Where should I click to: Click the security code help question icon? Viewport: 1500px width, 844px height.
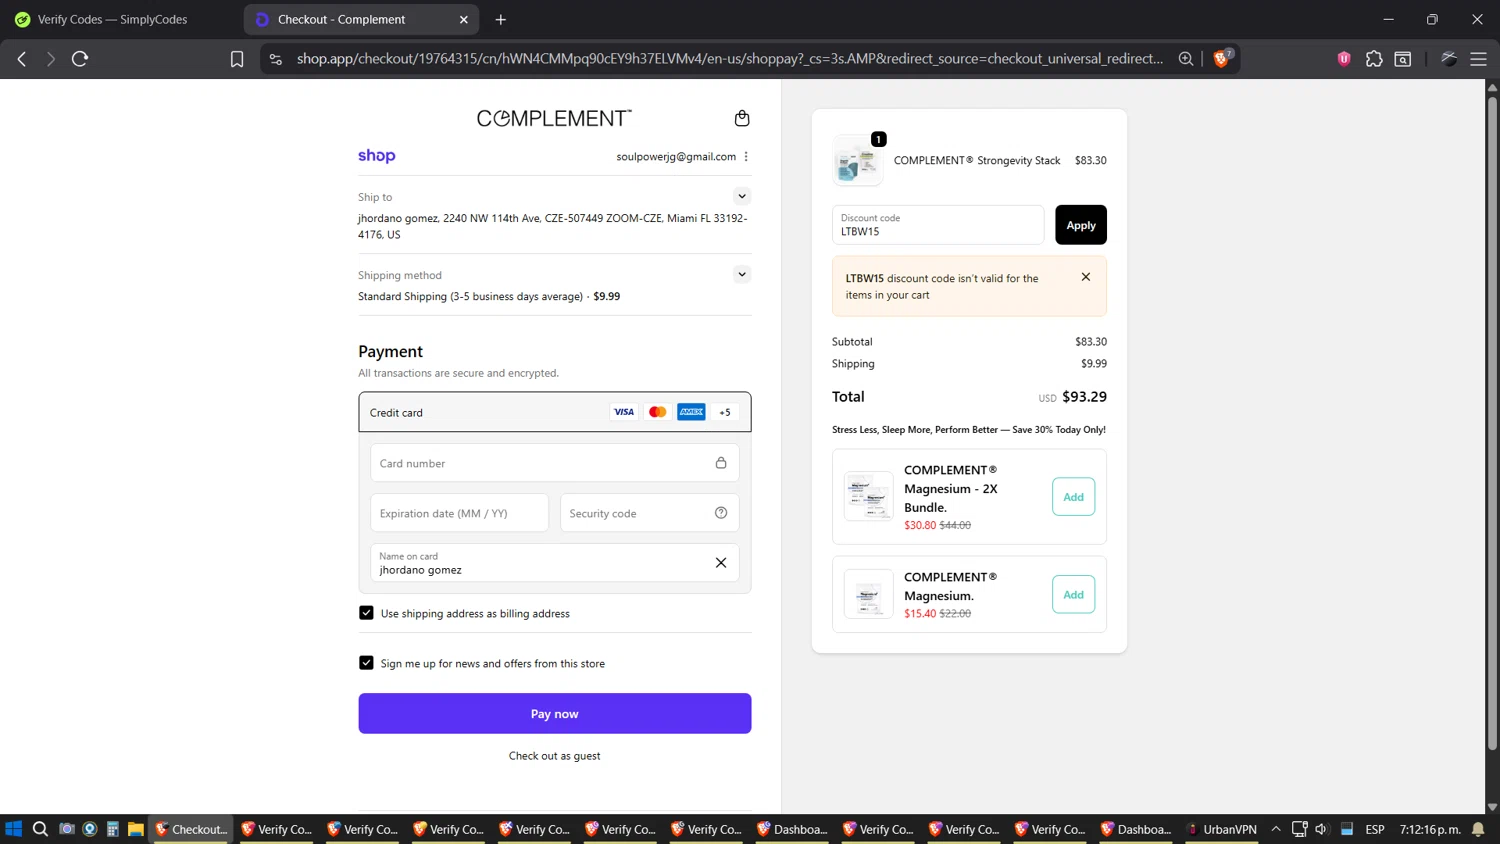point(720,513)
